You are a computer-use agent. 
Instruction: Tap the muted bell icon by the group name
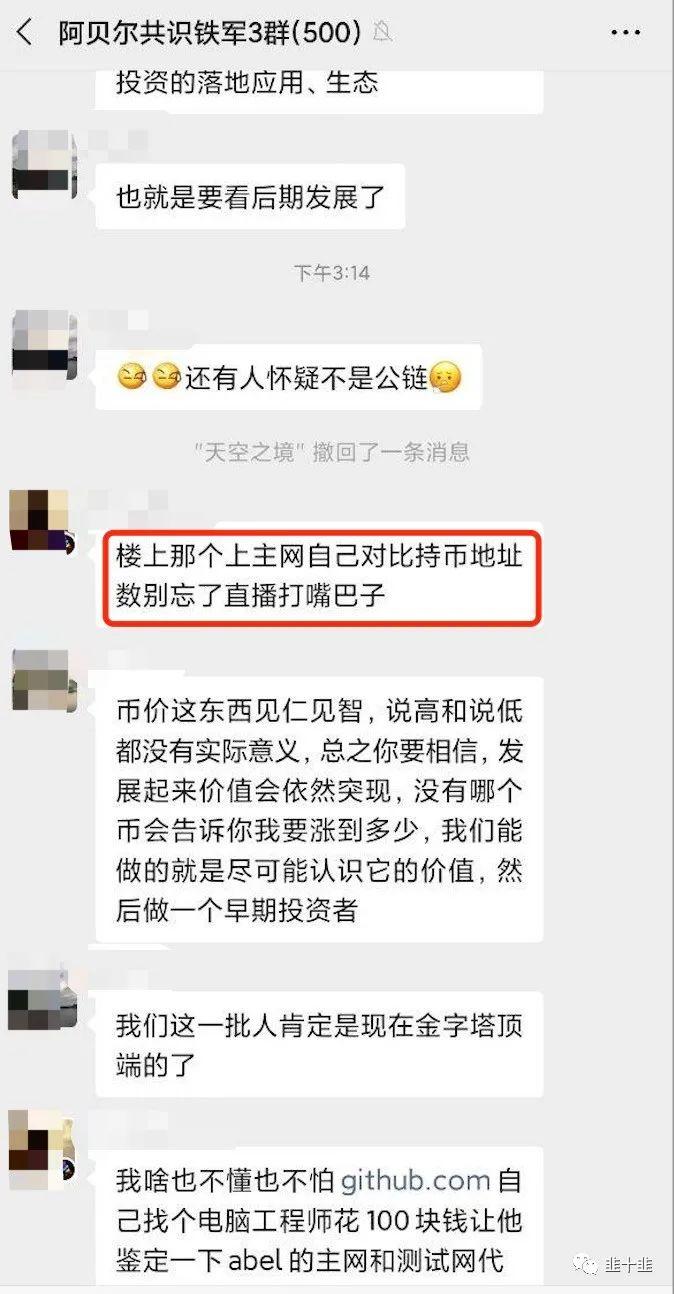[x=380, y=33]
